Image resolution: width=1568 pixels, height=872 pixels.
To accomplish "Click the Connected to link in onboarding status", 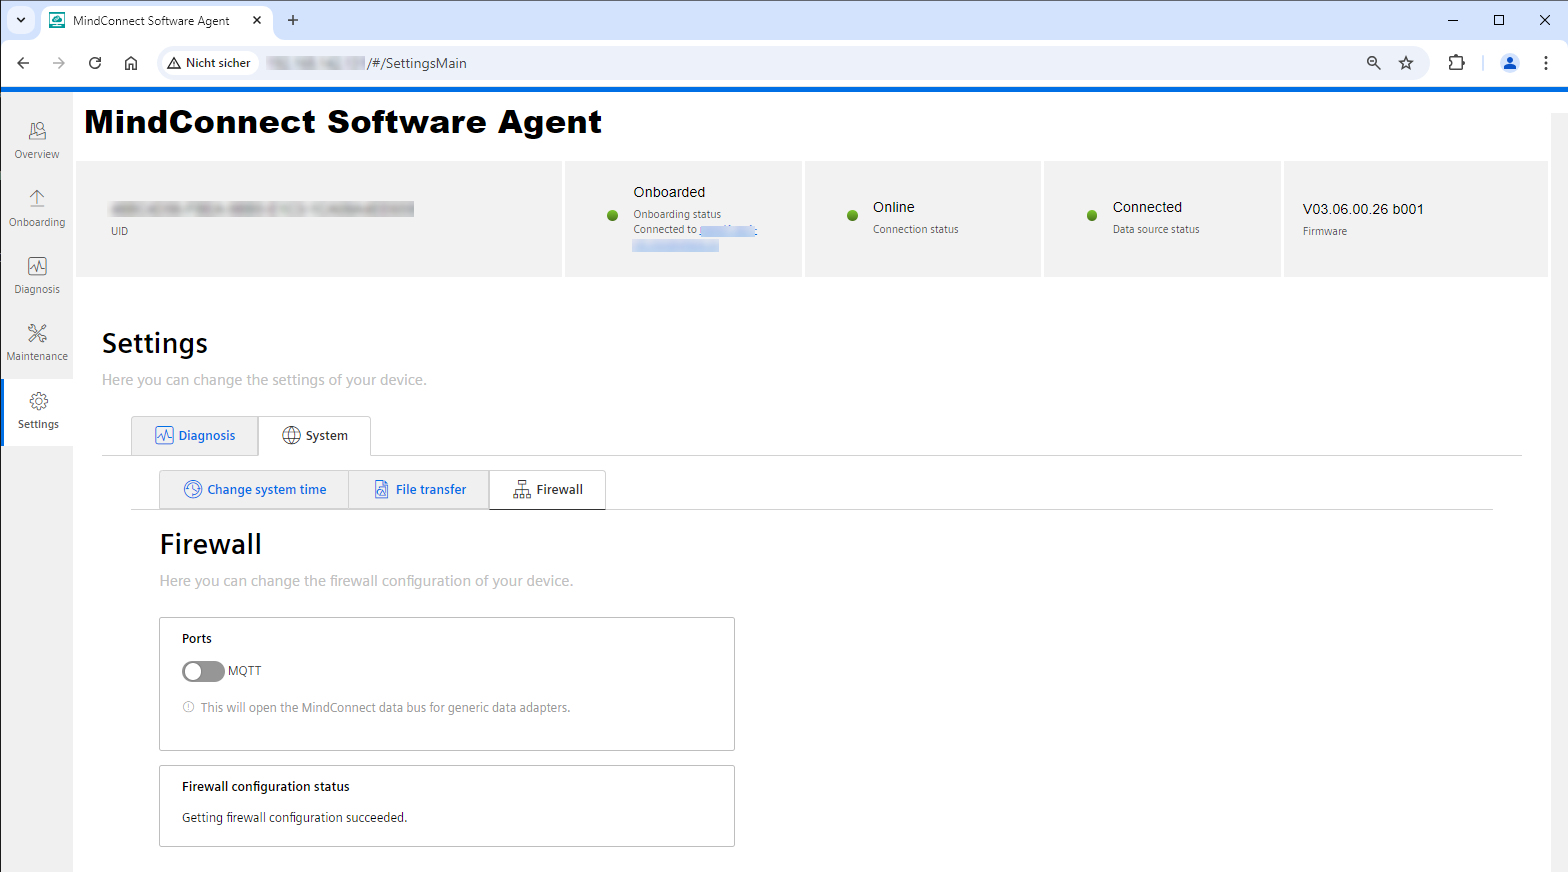I will [695, 237].
